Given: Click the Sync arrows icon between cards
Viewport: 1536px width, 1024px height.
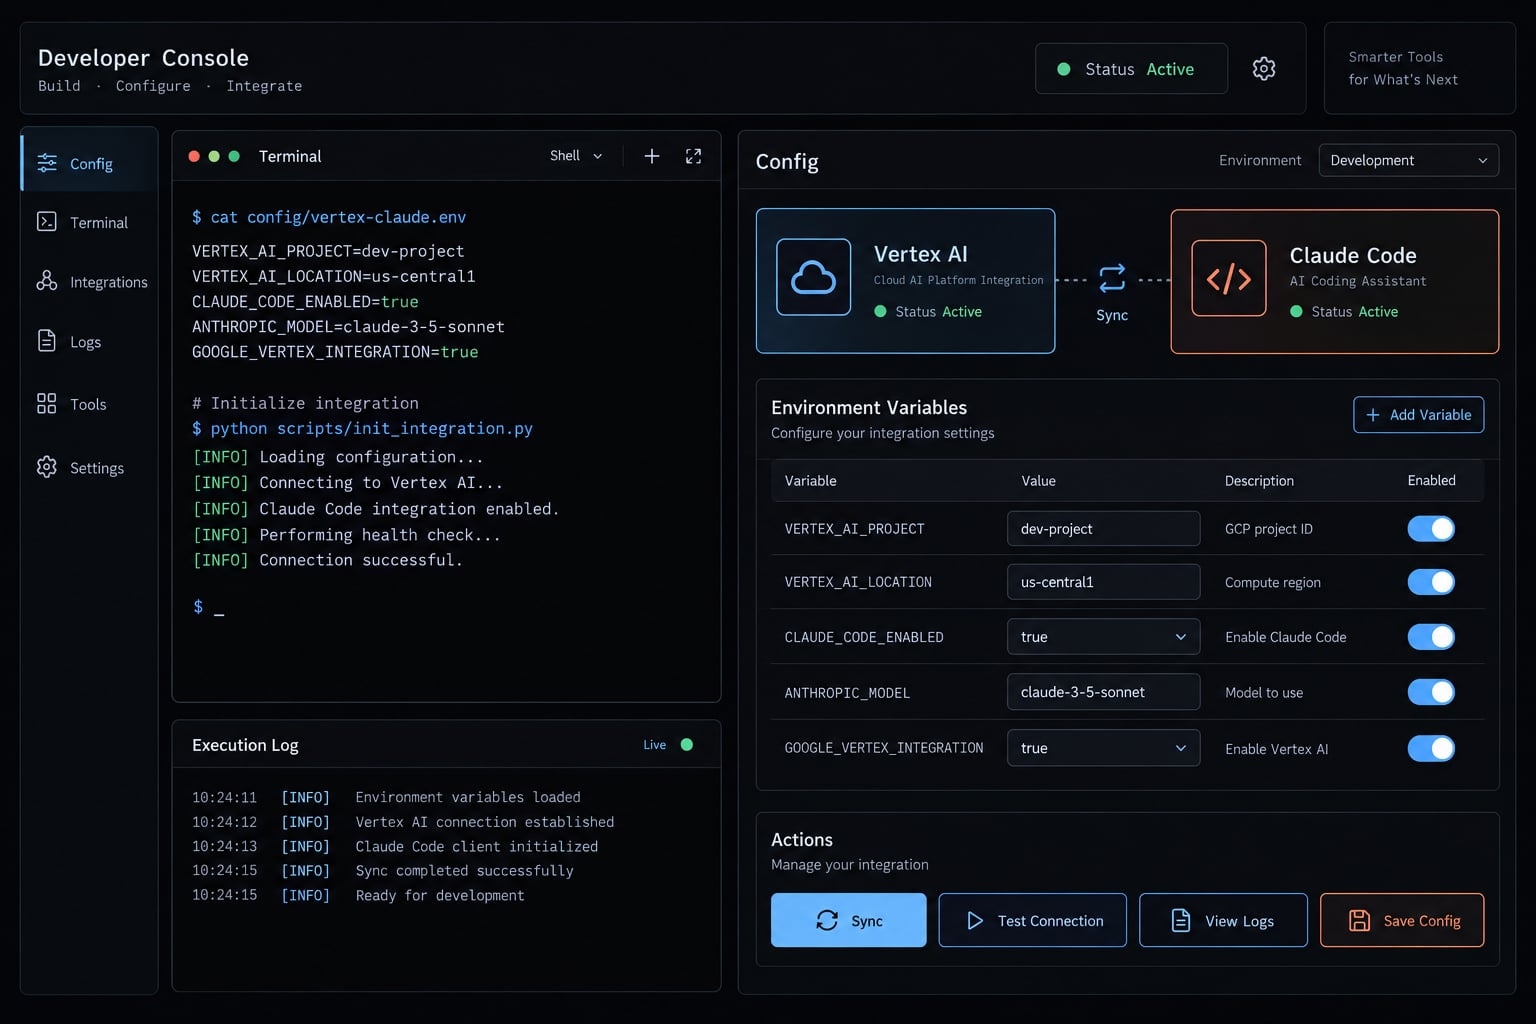Looking at the screenshot, I should coord(1112,278).
